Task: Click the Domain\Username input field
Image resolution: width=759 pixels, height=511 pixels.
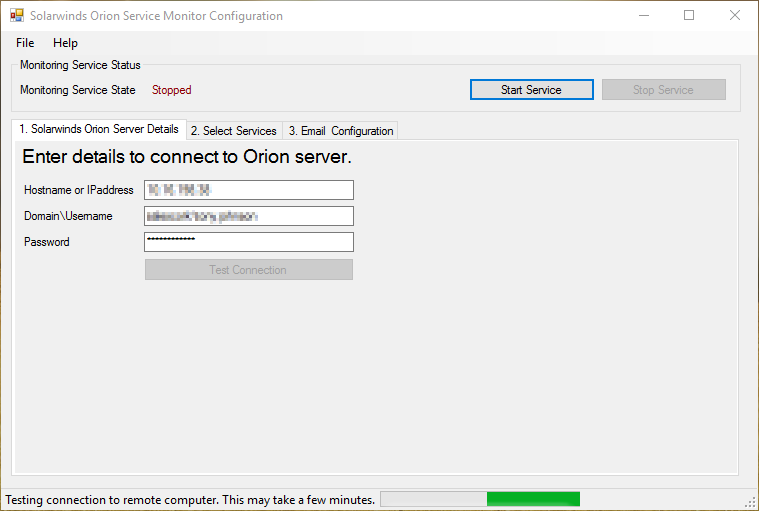Action: pos(249,216)
